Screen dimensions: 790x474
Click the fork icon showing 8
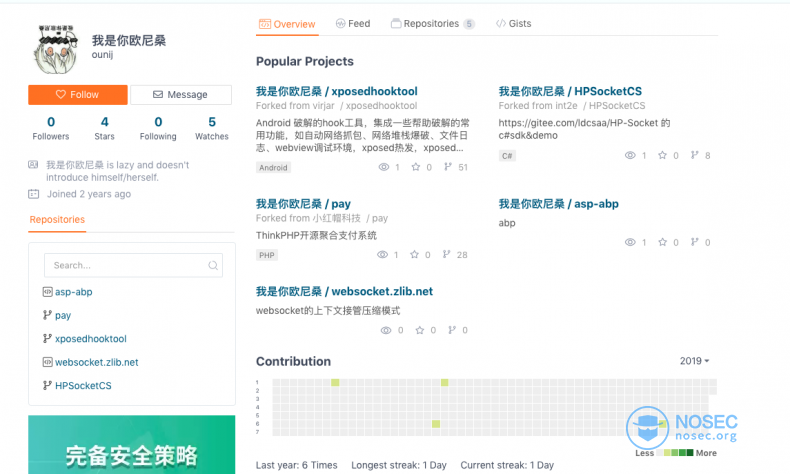[x=694, y=155]
